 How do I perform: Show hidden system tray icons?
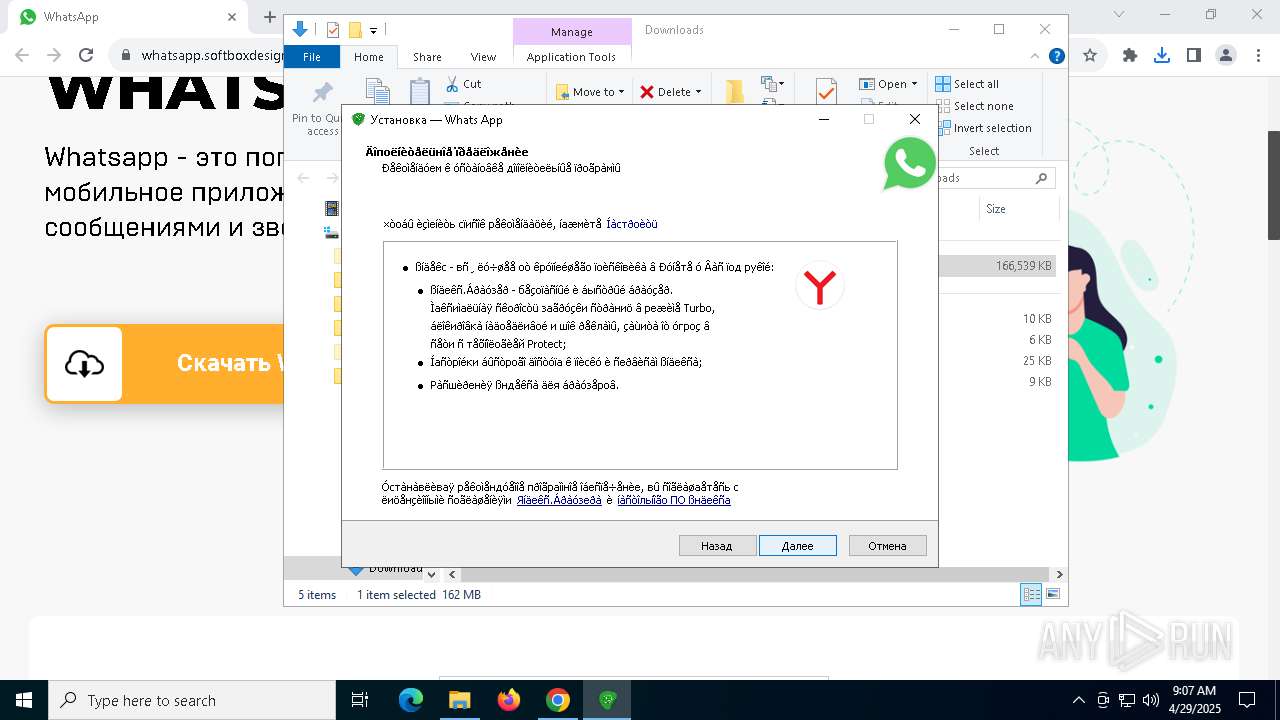(x=1078, y=700)
